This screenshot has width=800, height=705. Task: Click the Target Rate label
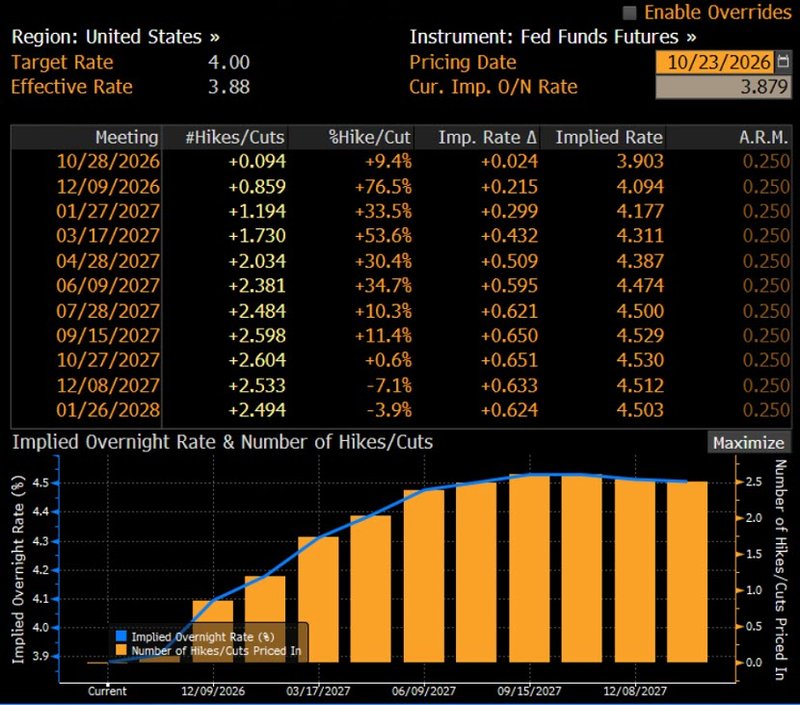62,62
